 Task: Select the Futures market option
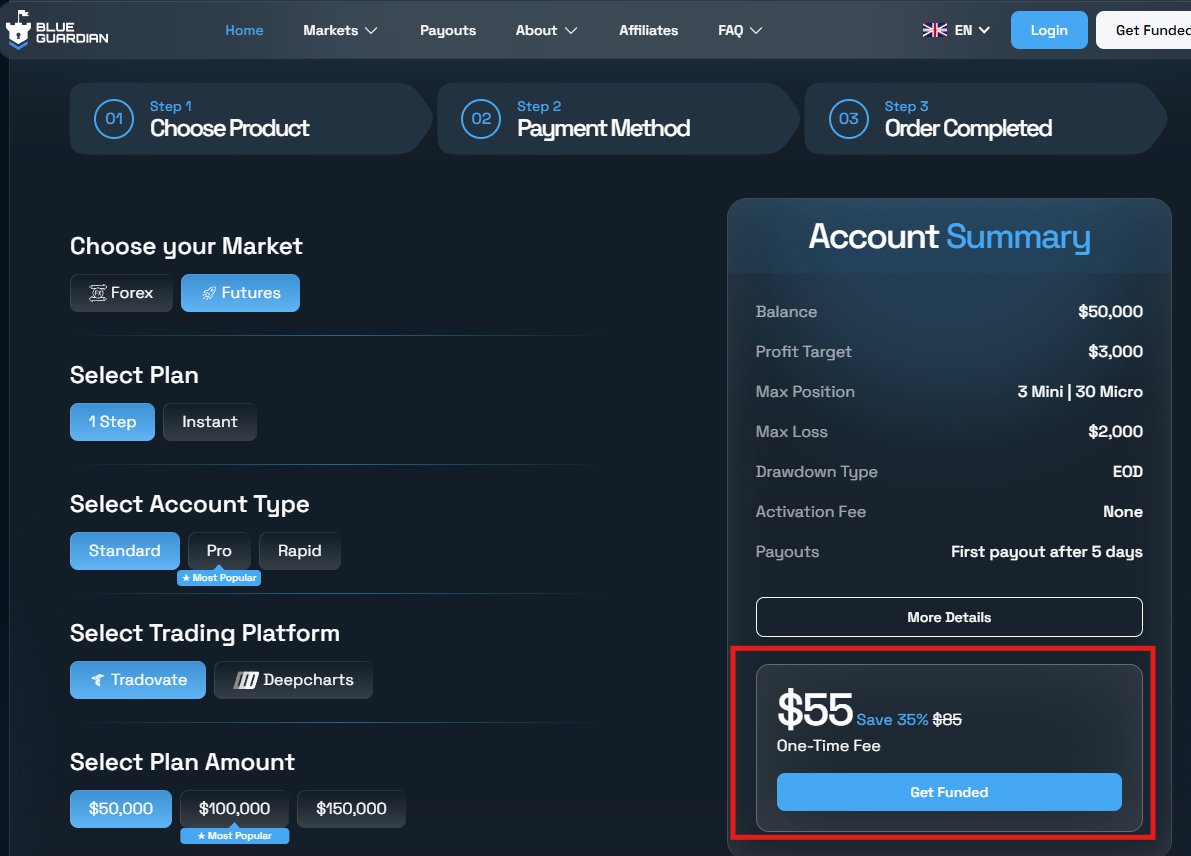pyautogui.click(x=240, y=292)
